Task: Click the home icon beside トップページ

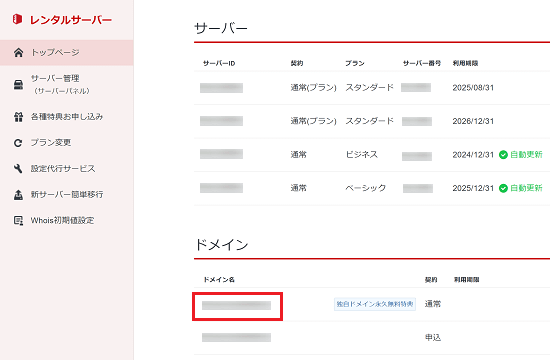Action: [18, 53]
